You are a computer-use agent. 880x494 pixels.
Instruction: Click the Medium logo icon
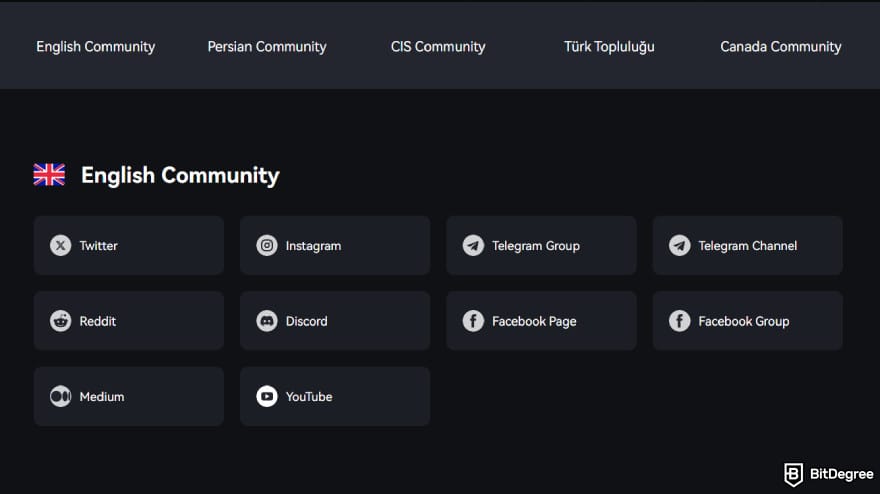[x=61, y=396]
